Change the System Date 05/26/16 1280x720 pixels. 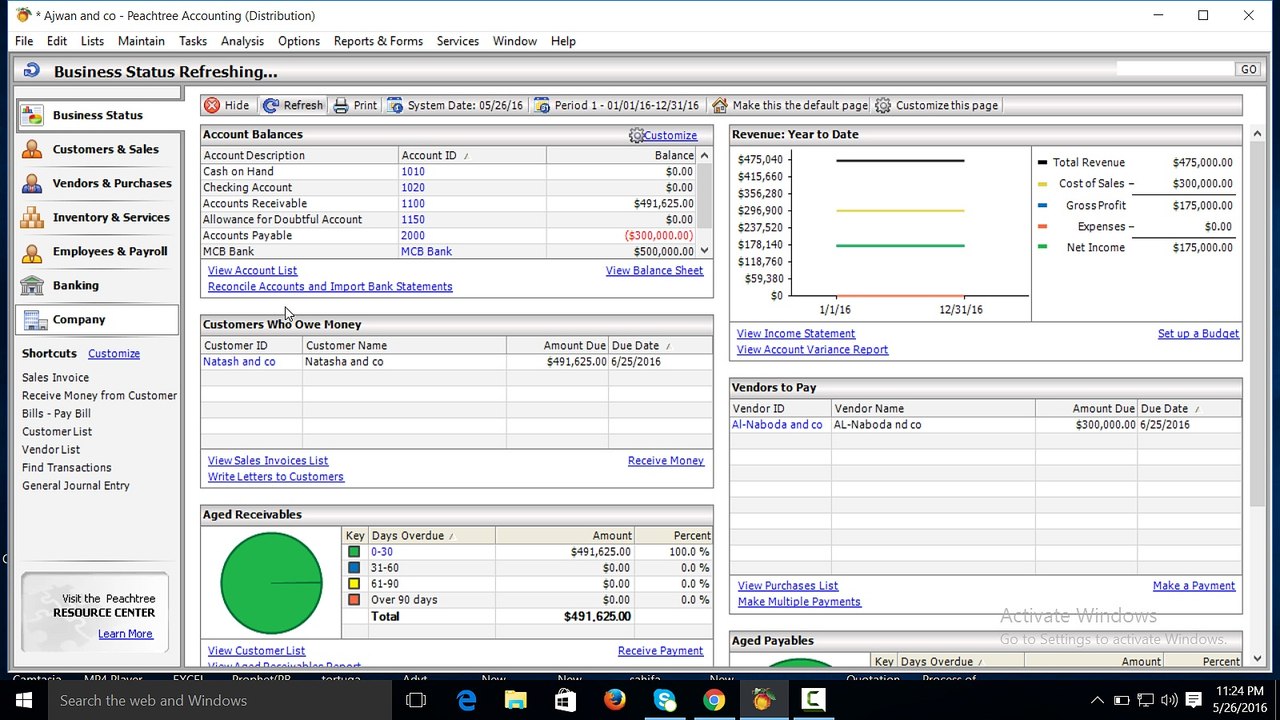(x=455, y=105)
